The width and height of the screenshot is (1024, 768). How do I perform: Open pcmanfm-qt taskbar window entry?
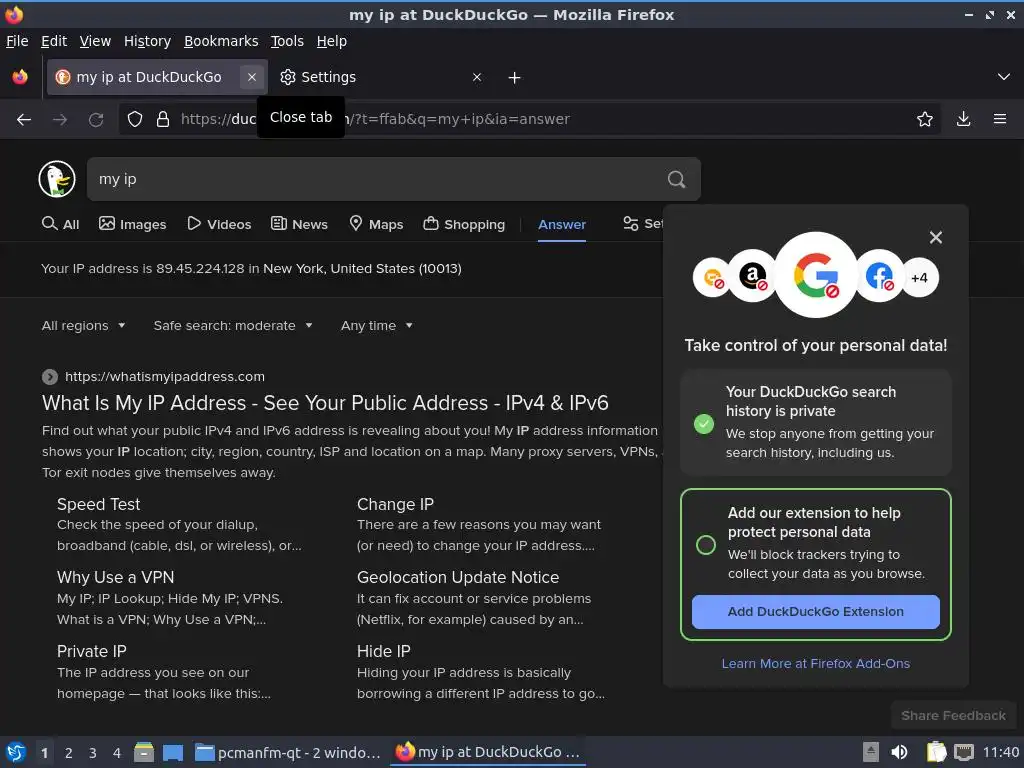pos(287,753)
